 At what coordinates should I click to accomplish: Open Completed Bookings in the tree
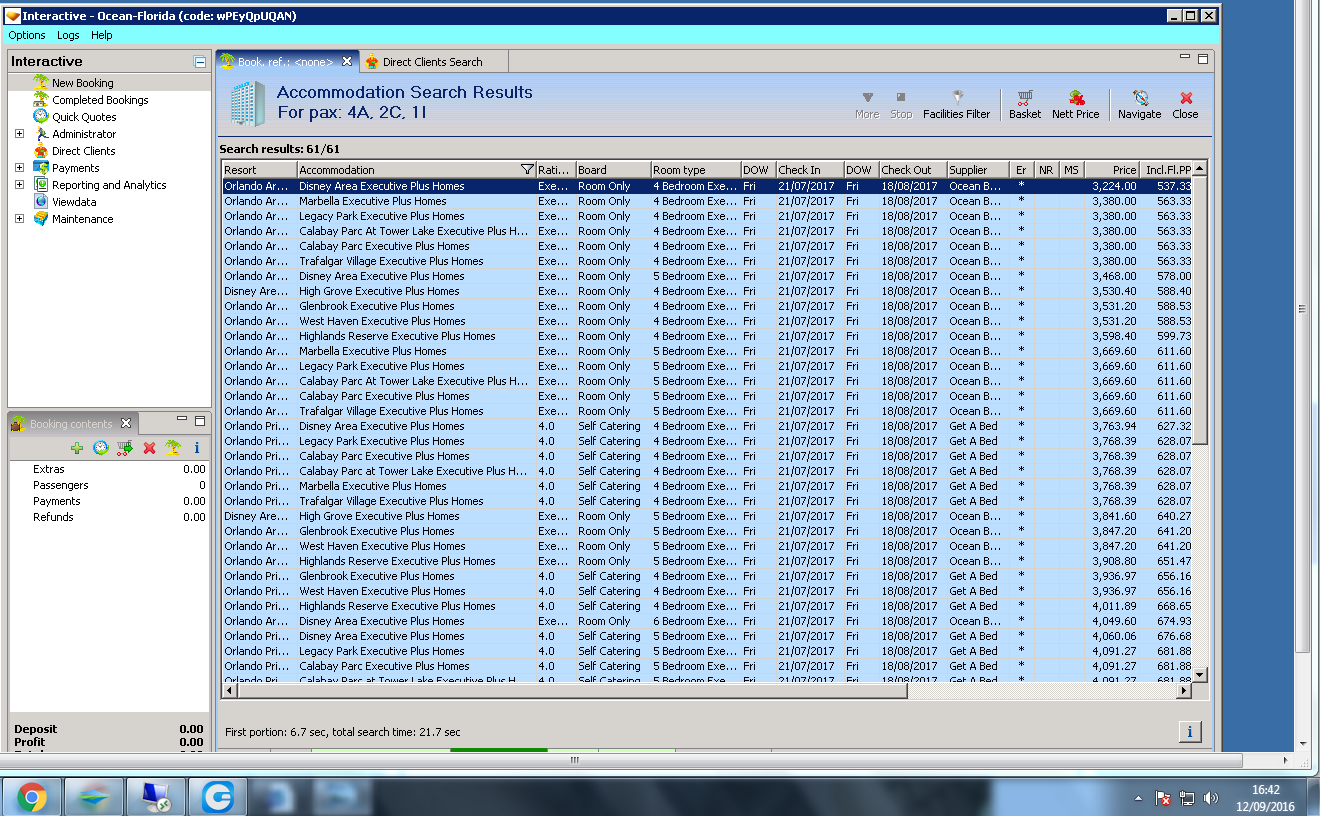(x=100, y=100)
